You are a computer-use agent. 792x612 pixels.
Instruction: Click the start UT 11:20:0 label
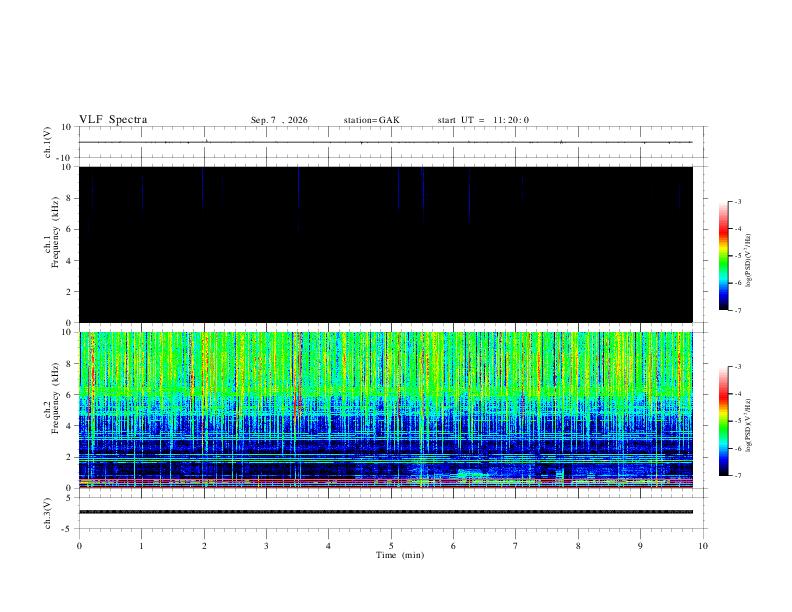(x=483, y=120)
